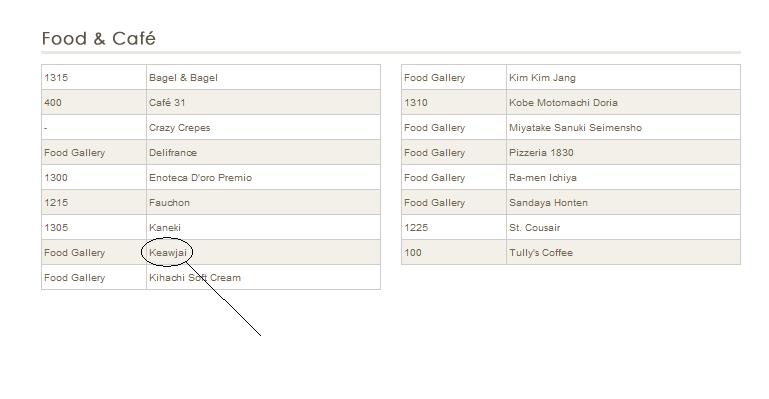This screenshot has width=769, height=399.
Task: Click the Pizzeria 1830 entry
Action: 541,152
